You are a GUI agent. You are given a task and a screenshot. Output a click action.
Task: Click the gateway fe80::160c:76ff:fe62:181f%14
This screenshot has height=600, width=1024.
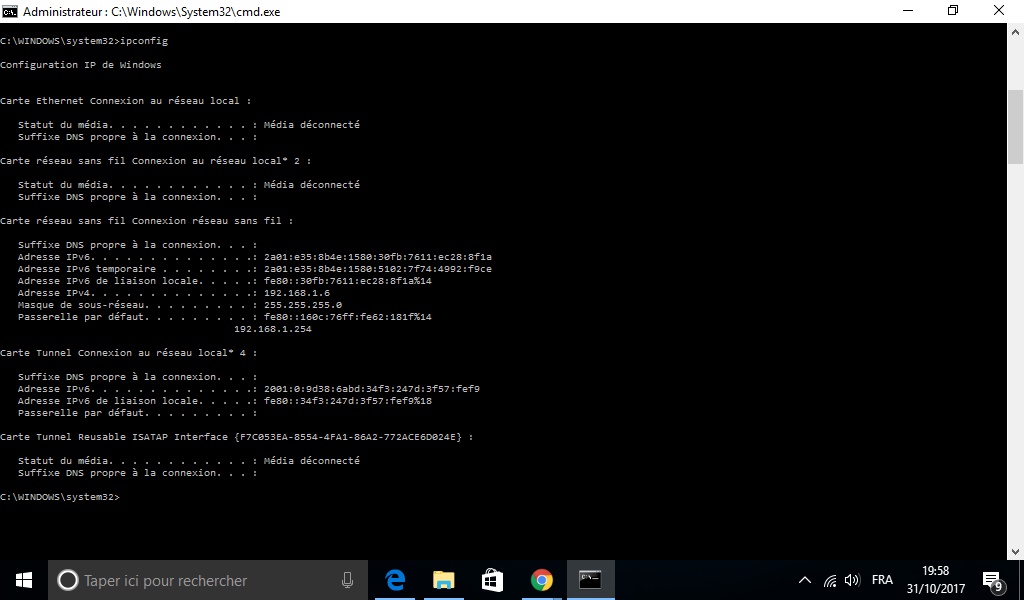click(347, 317)
